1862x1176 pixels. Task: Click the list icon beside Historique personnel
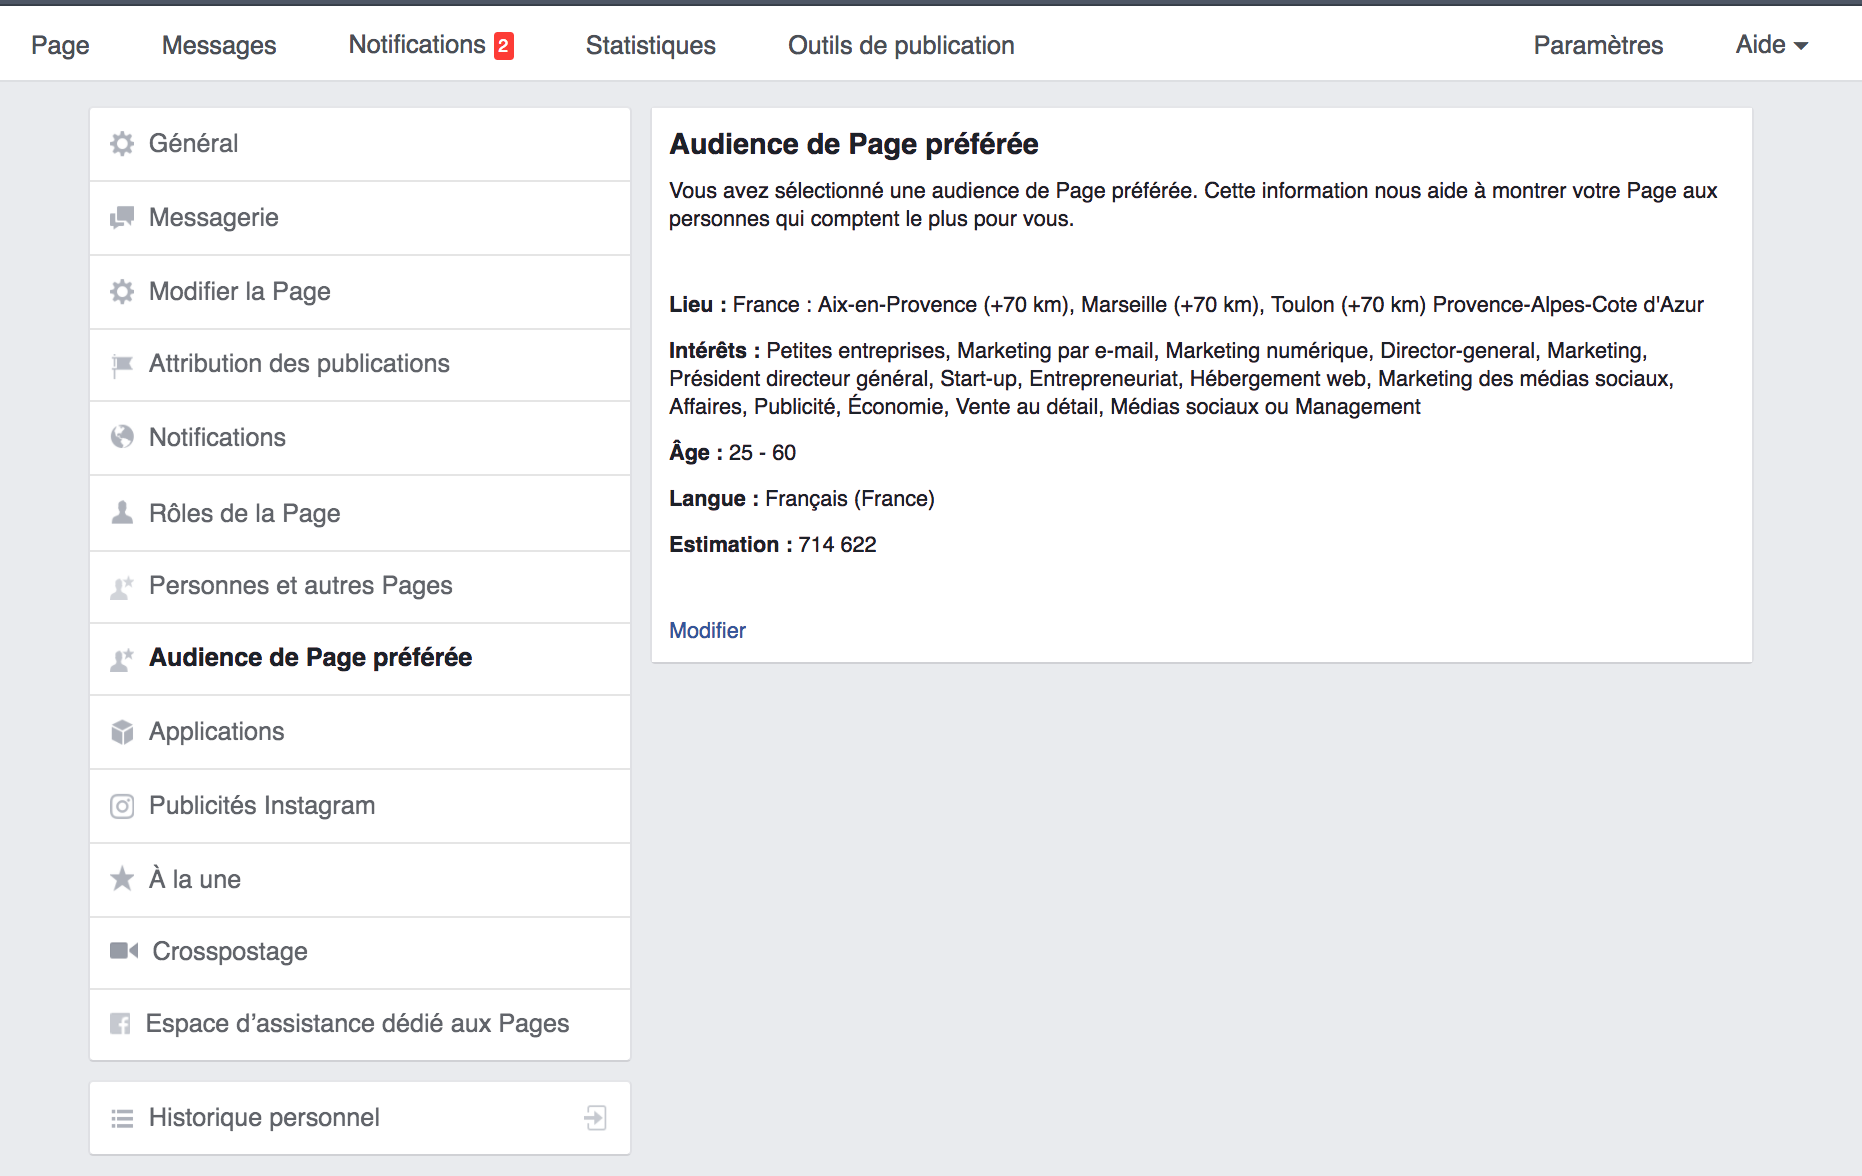point(122,1118)
